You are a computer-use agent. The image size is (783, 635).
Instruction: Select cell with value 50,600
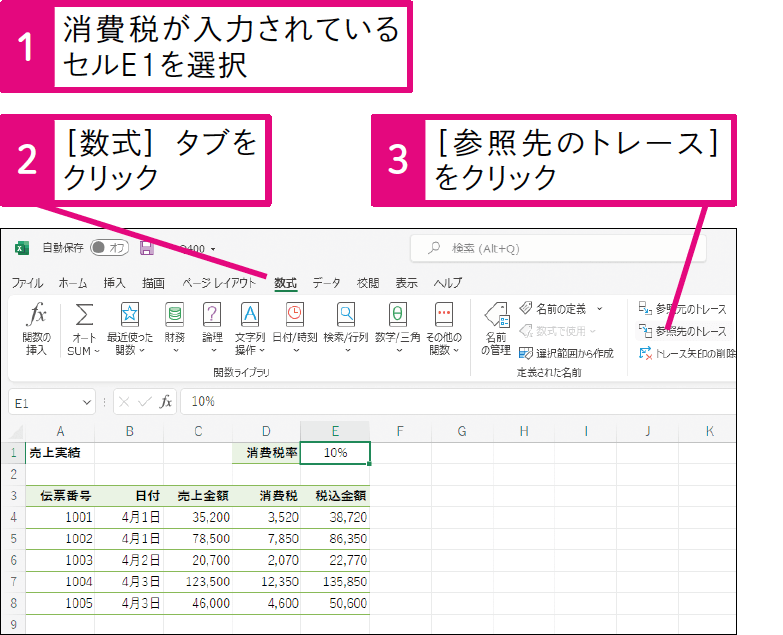coord(335,603)
